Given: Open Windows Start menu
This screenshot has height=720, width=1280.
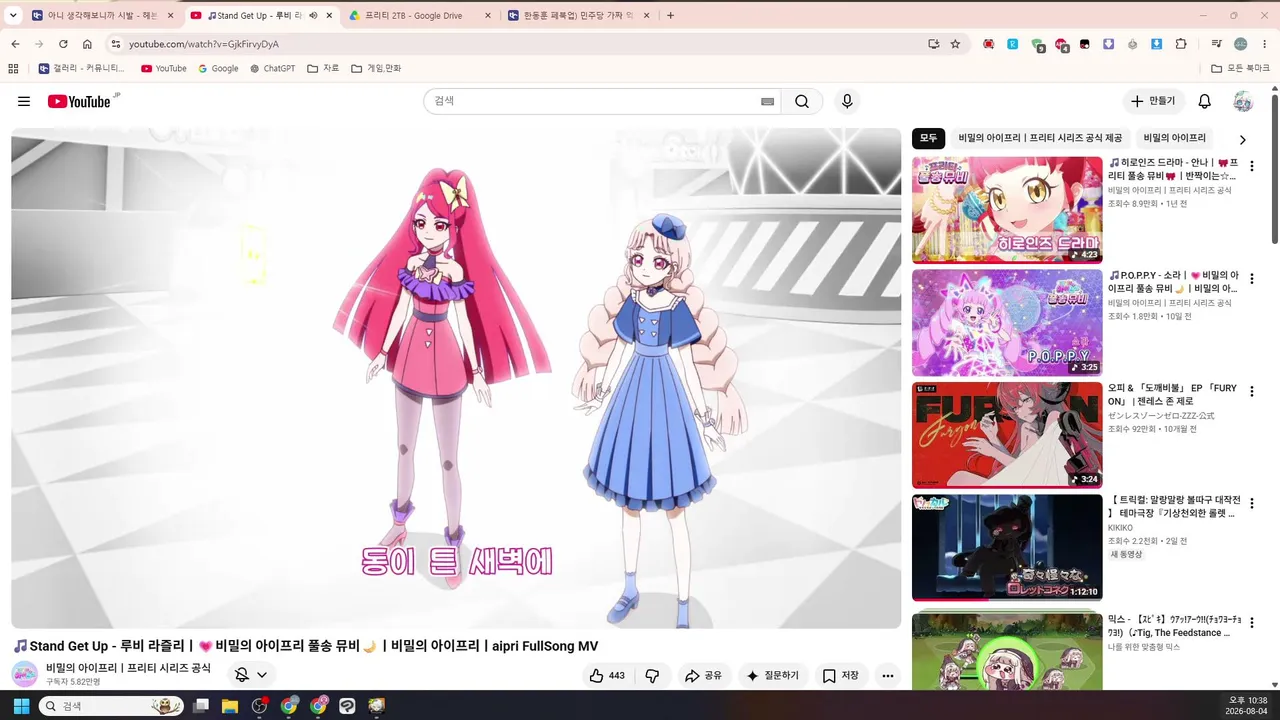Looking at the screenshot, I should coord(19,706).
